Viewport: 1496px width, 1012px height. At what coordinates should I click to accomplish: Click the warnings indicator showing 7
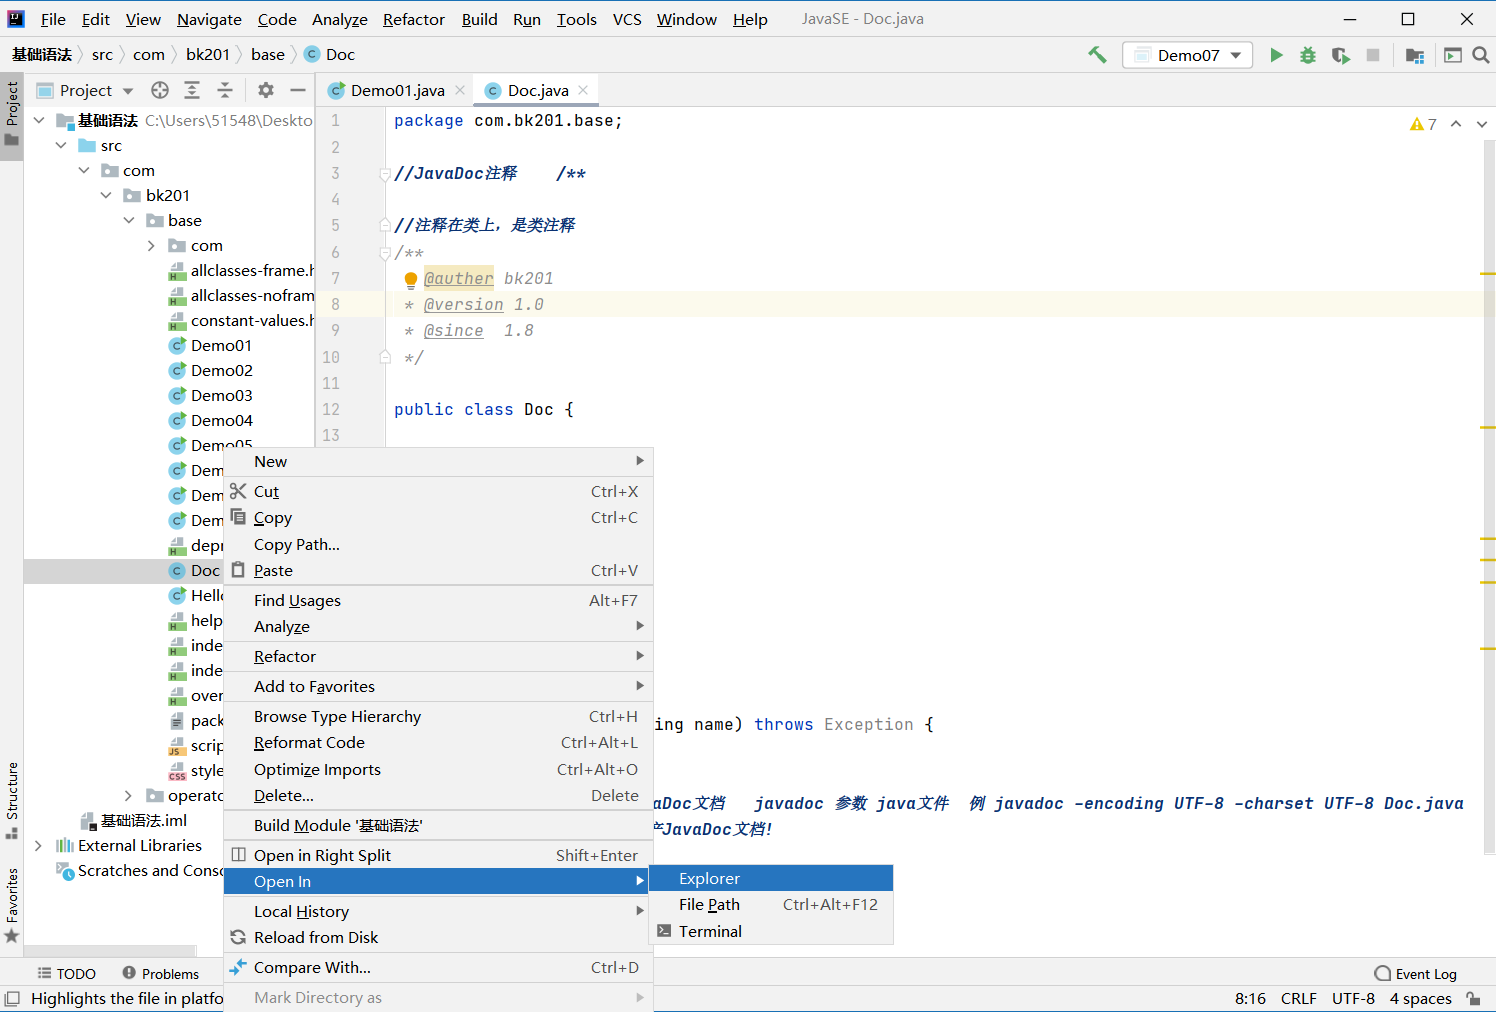(x=1423, y=124)
